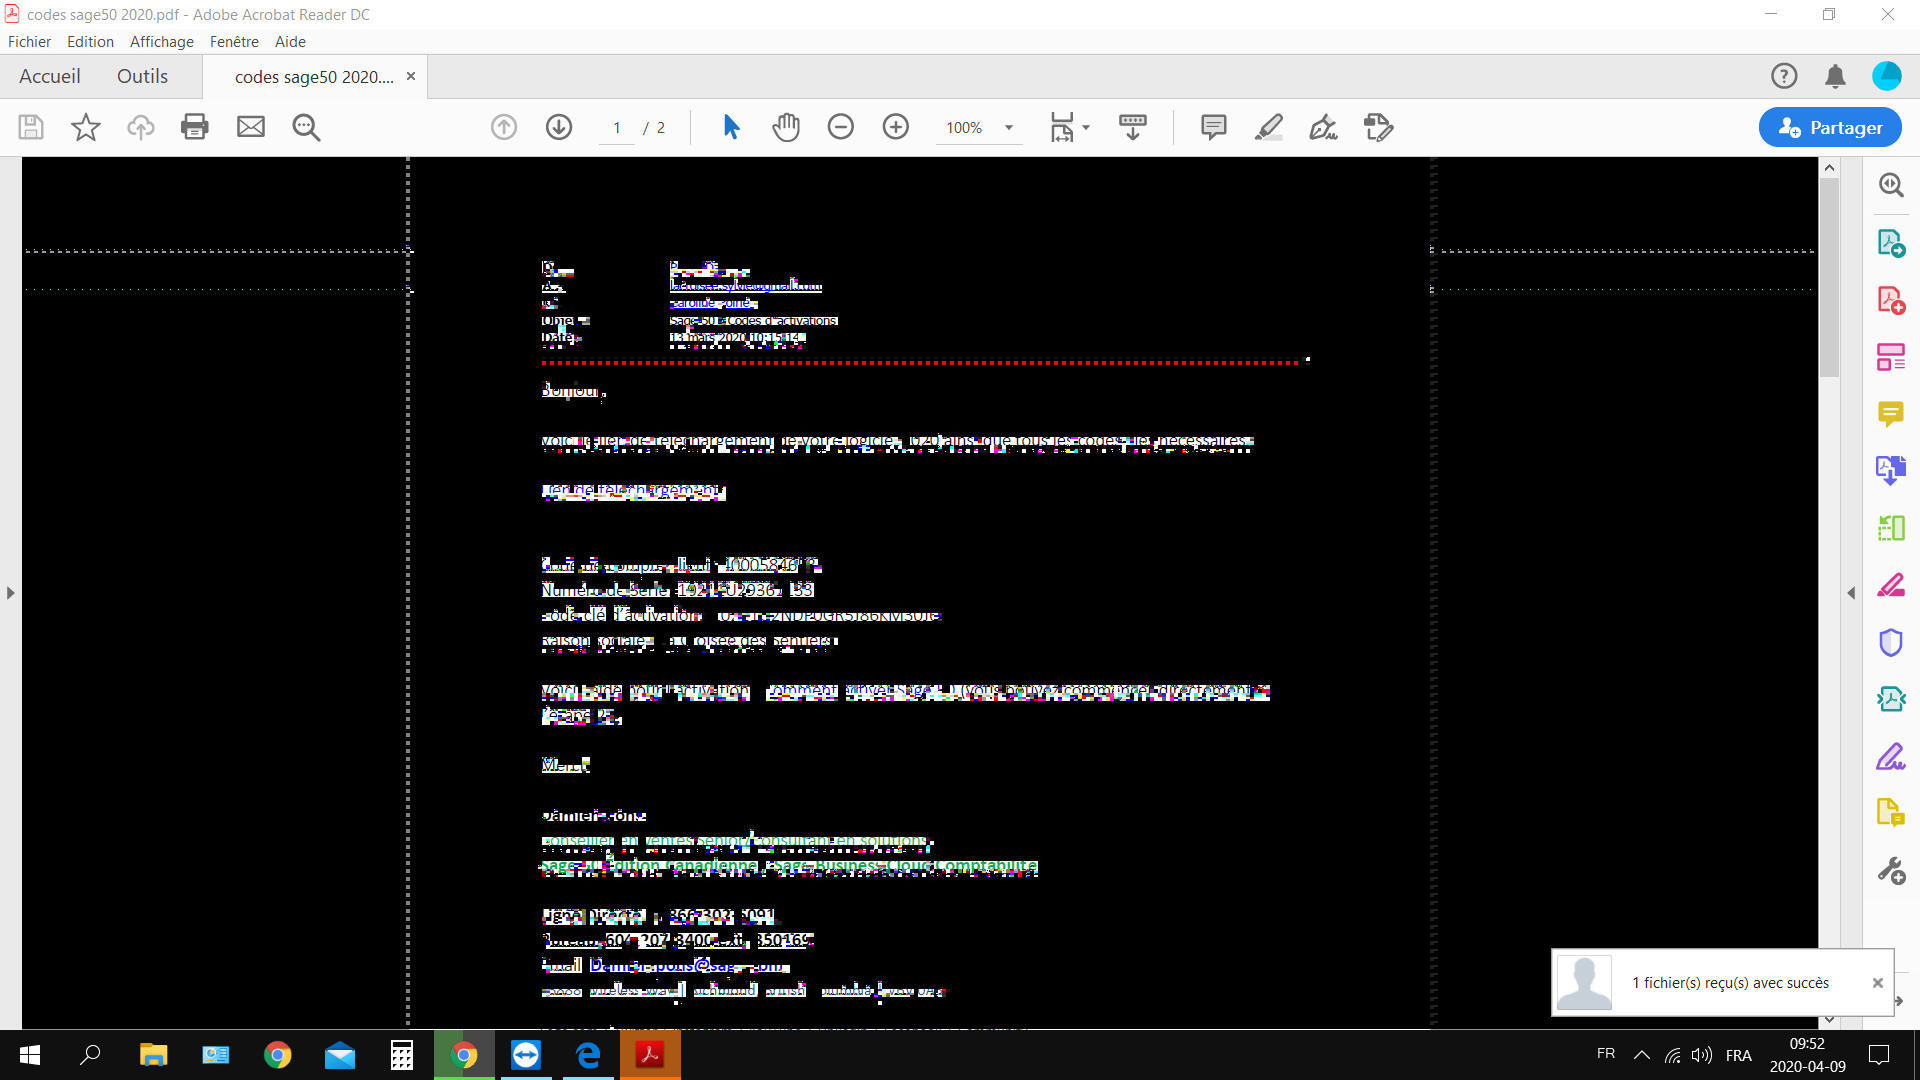Print the document using the printer icon
The height and width of the screenshot is (1080, 1920).
pos(195,127)
